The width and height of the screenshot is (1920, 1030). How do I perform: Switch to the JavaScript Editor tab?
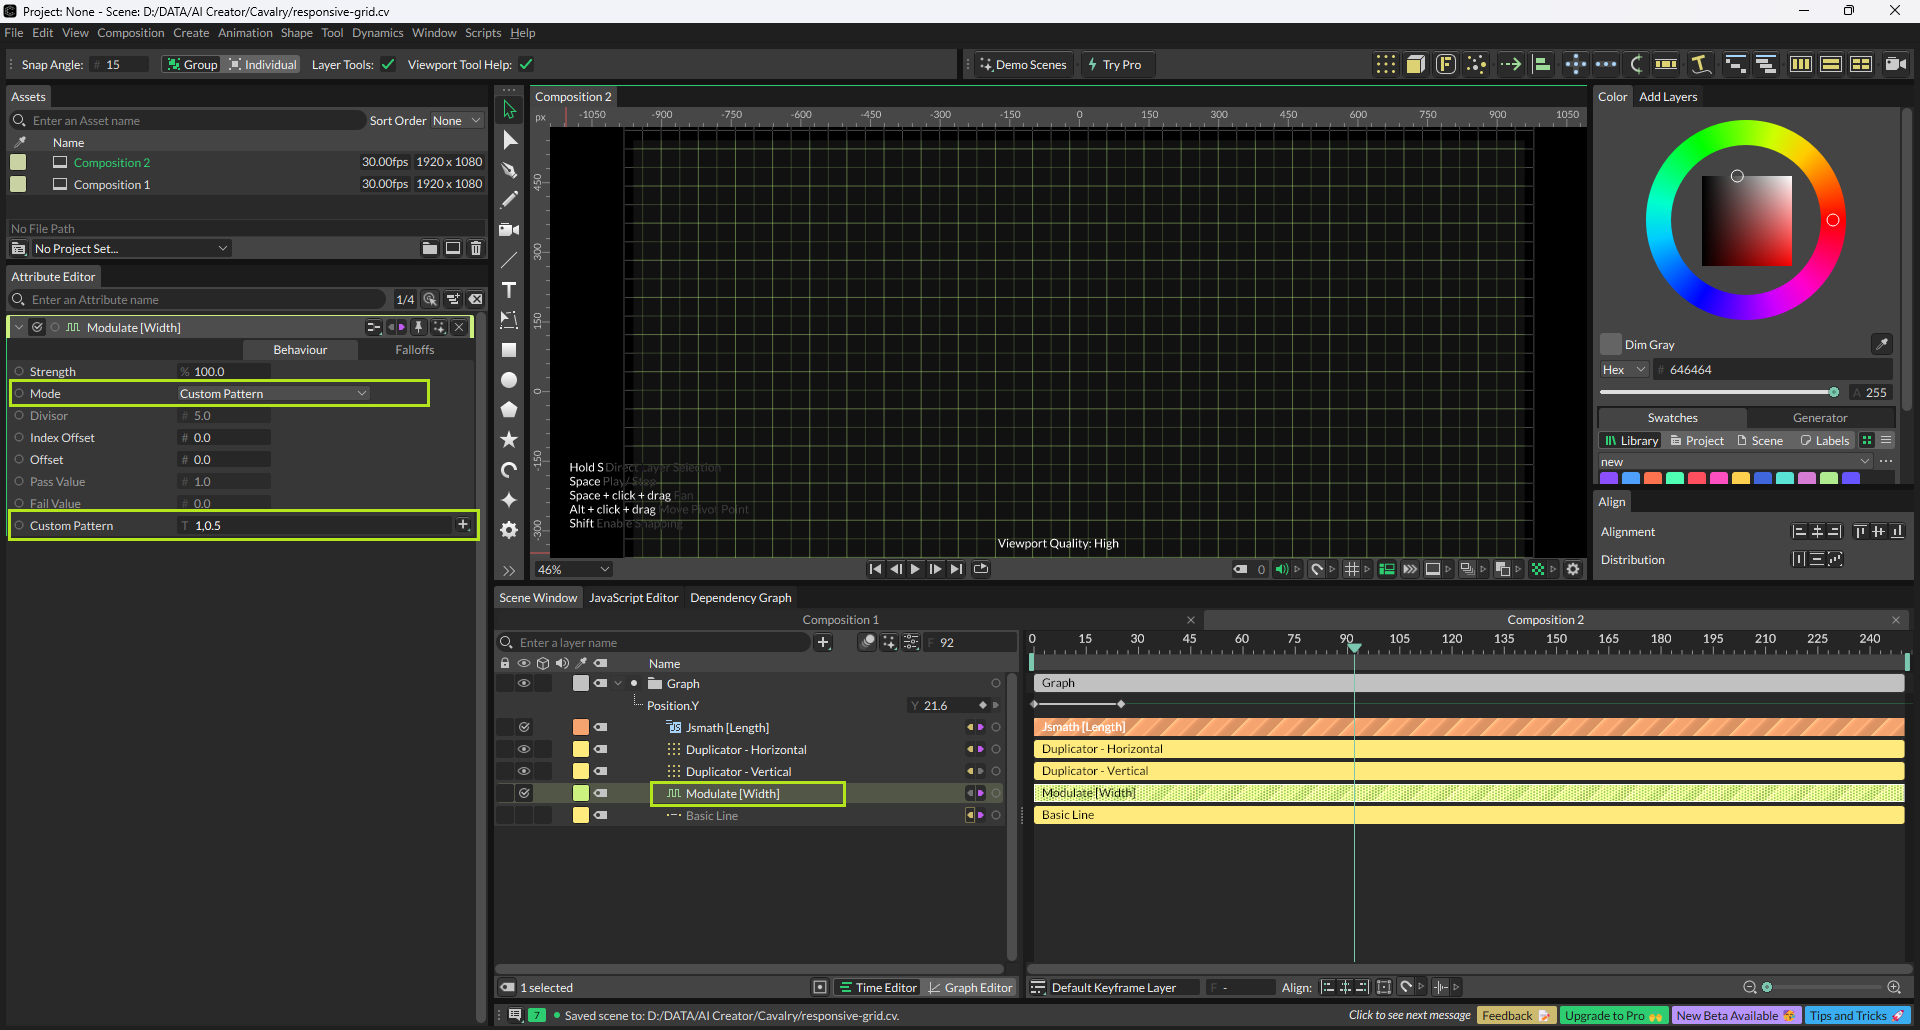tap(633, 598)
